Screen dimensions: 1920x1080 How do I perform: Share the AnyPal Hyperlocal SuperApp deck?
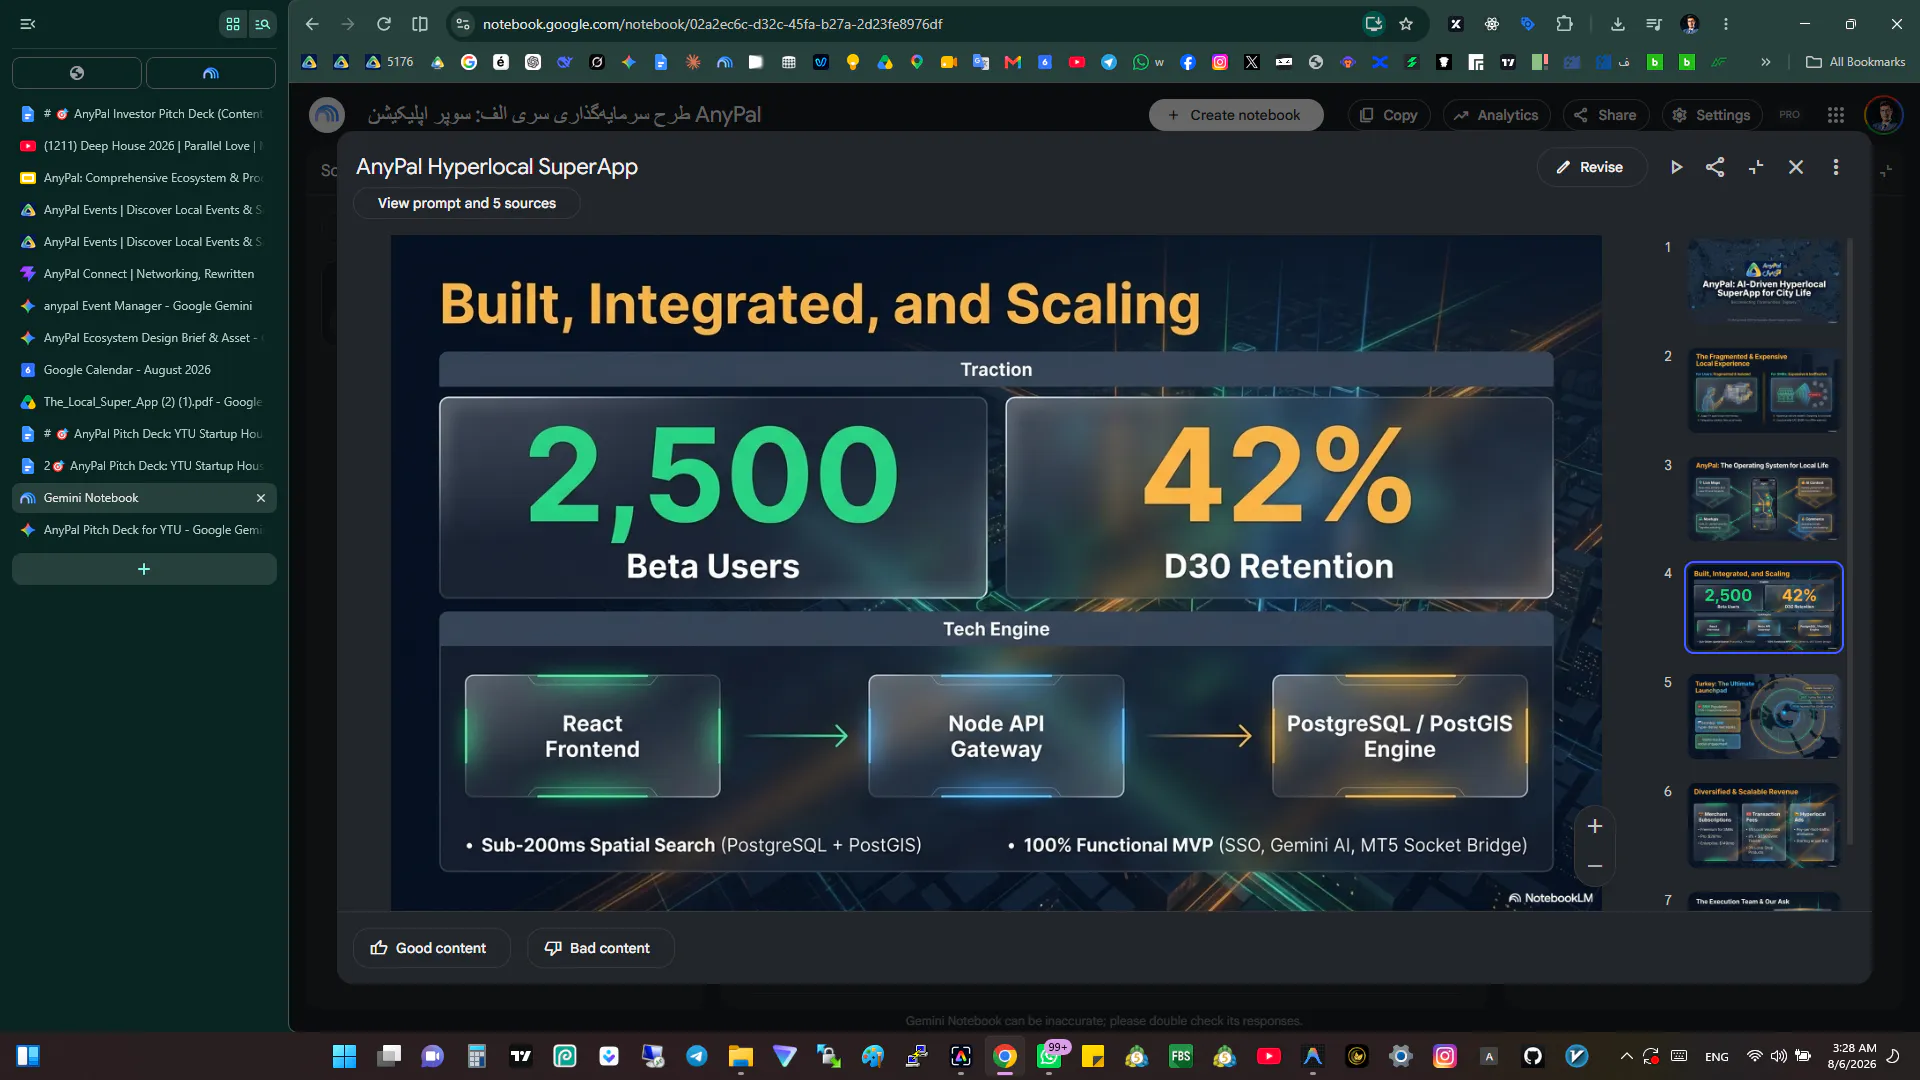pyautogui.click(x=1715, y=167)
